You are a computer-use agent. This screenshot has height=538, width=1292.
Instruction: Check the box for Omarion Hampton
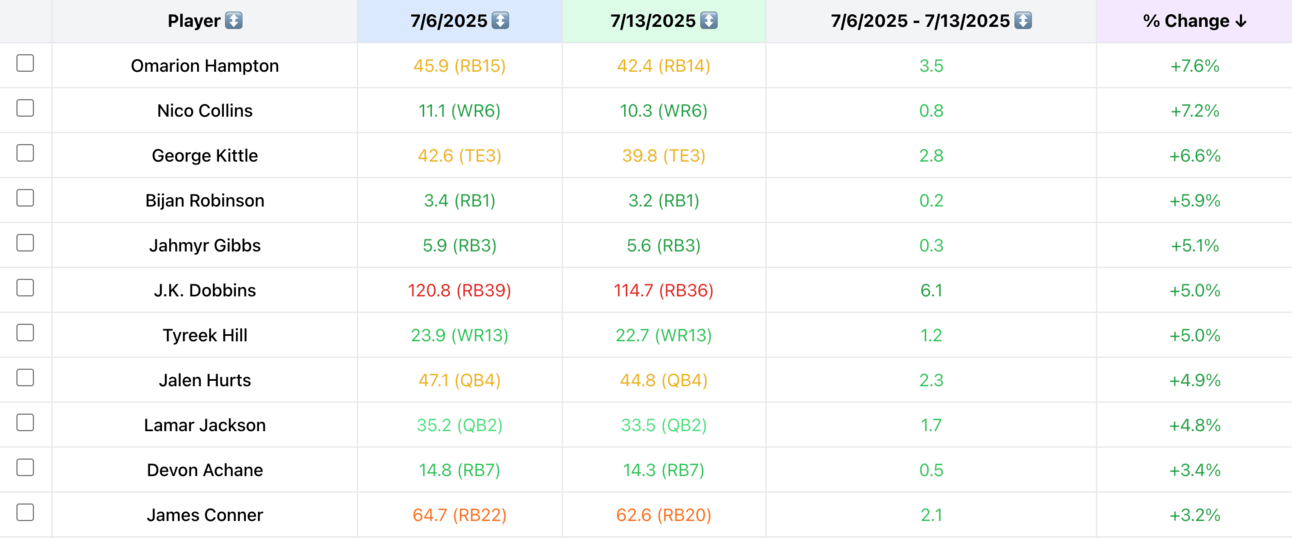pyautogui.click(x=25, y=63)
